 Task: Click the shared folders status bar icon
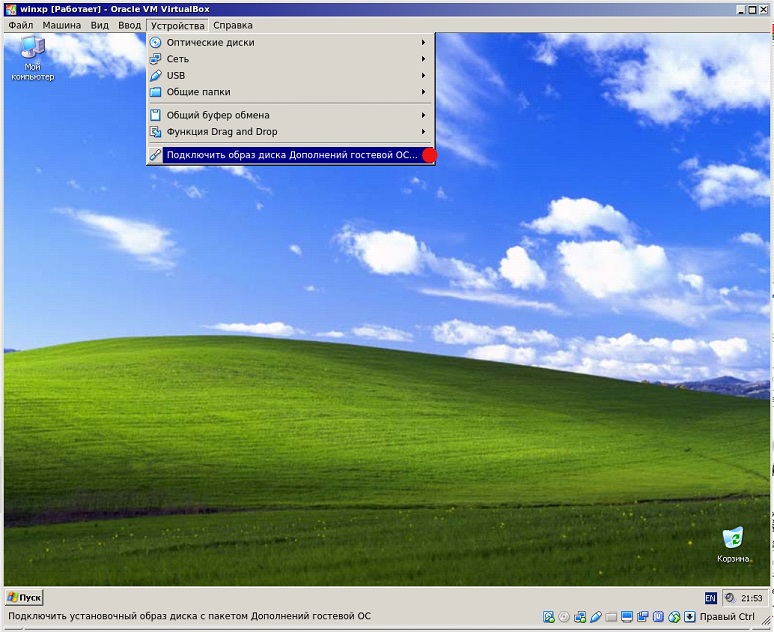point(611,617)
